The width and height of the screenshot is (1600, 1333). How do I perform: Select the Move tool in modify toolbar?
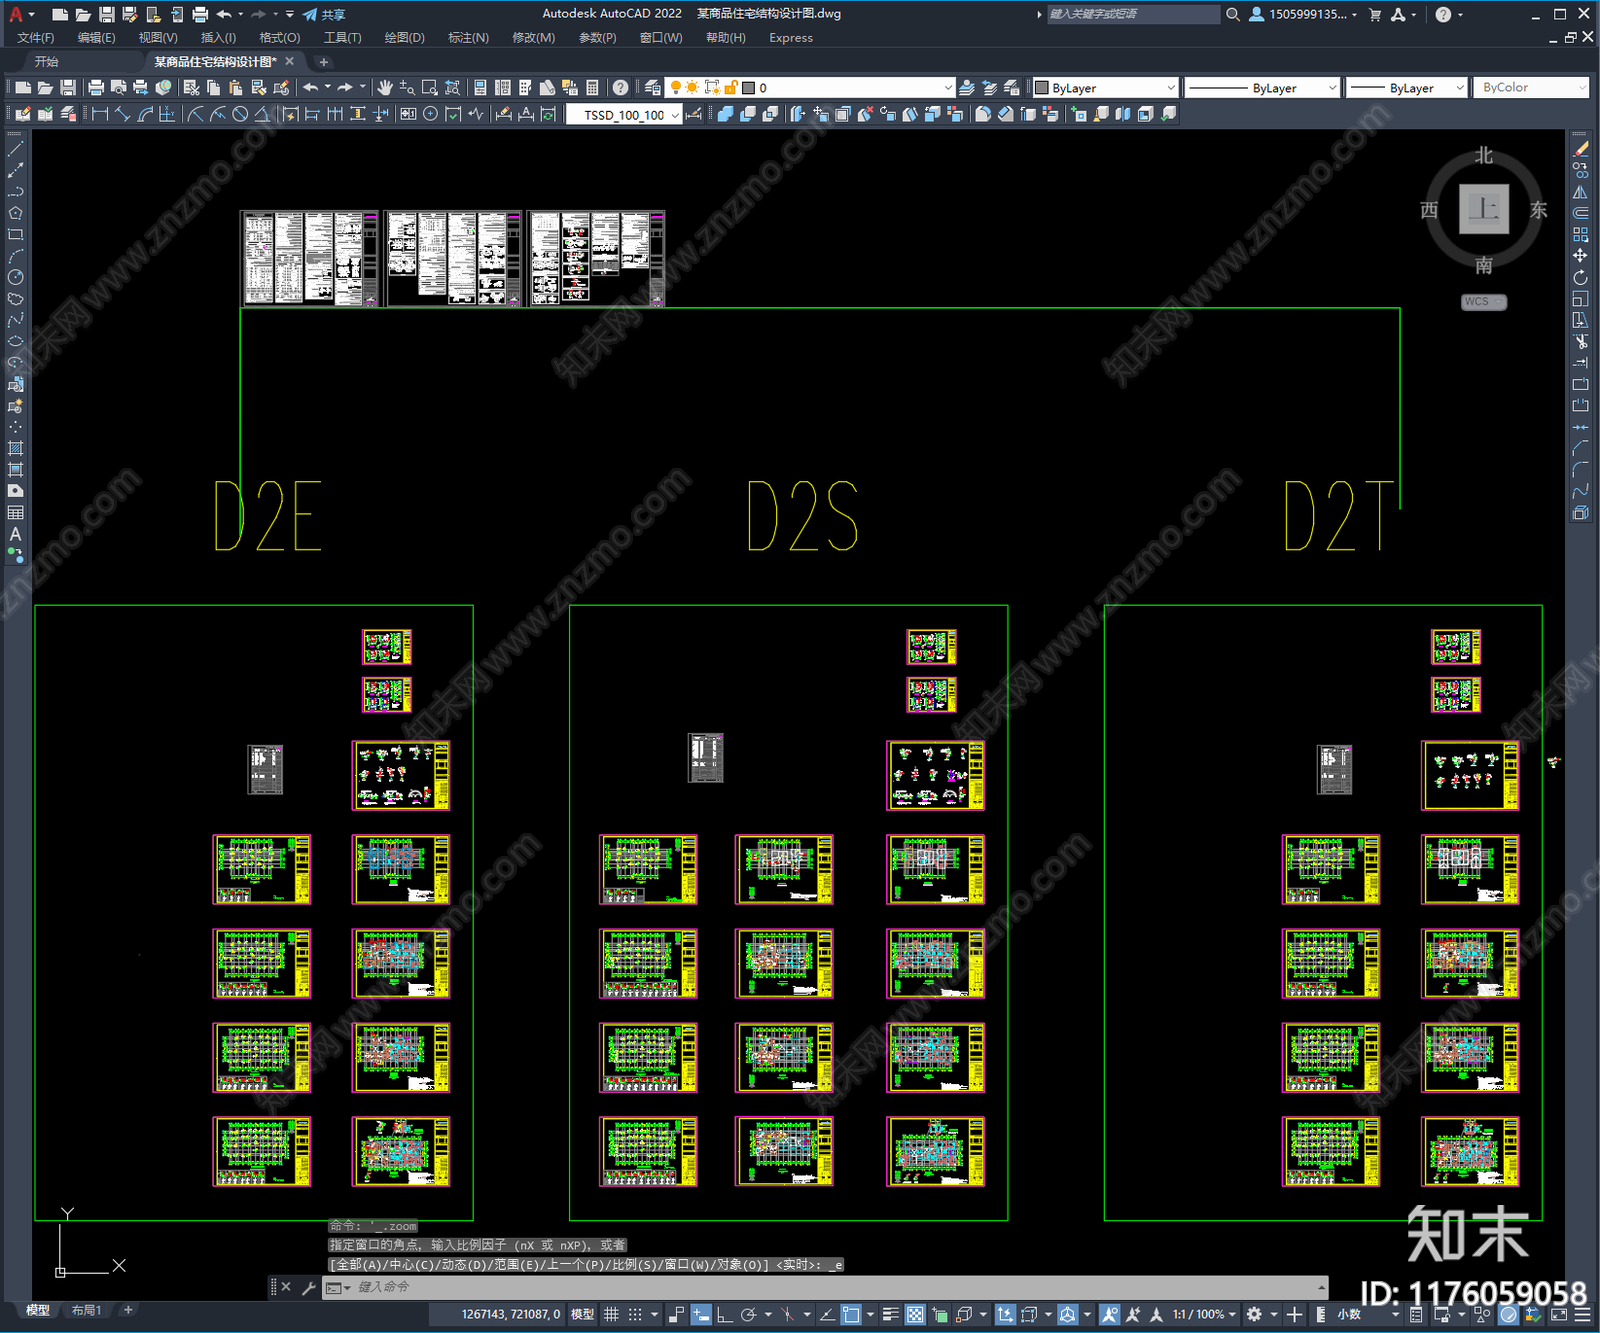pyautogui.click(x=1581, y=256)
